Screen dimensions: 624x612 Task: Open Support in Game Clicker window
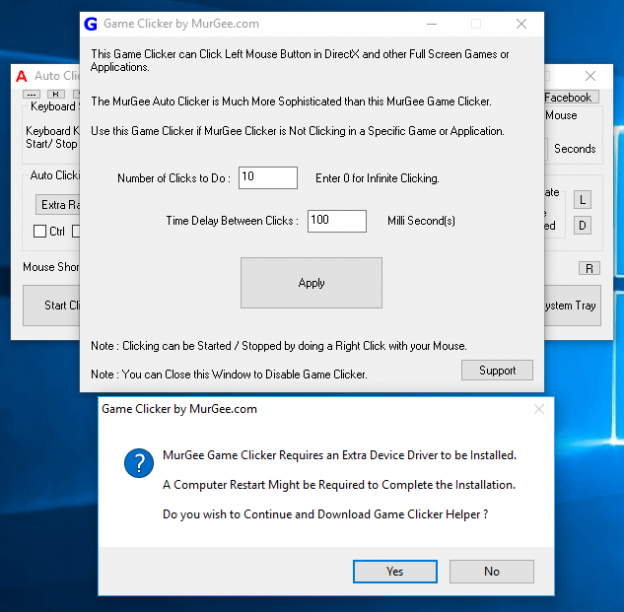[x=497, y=370]
